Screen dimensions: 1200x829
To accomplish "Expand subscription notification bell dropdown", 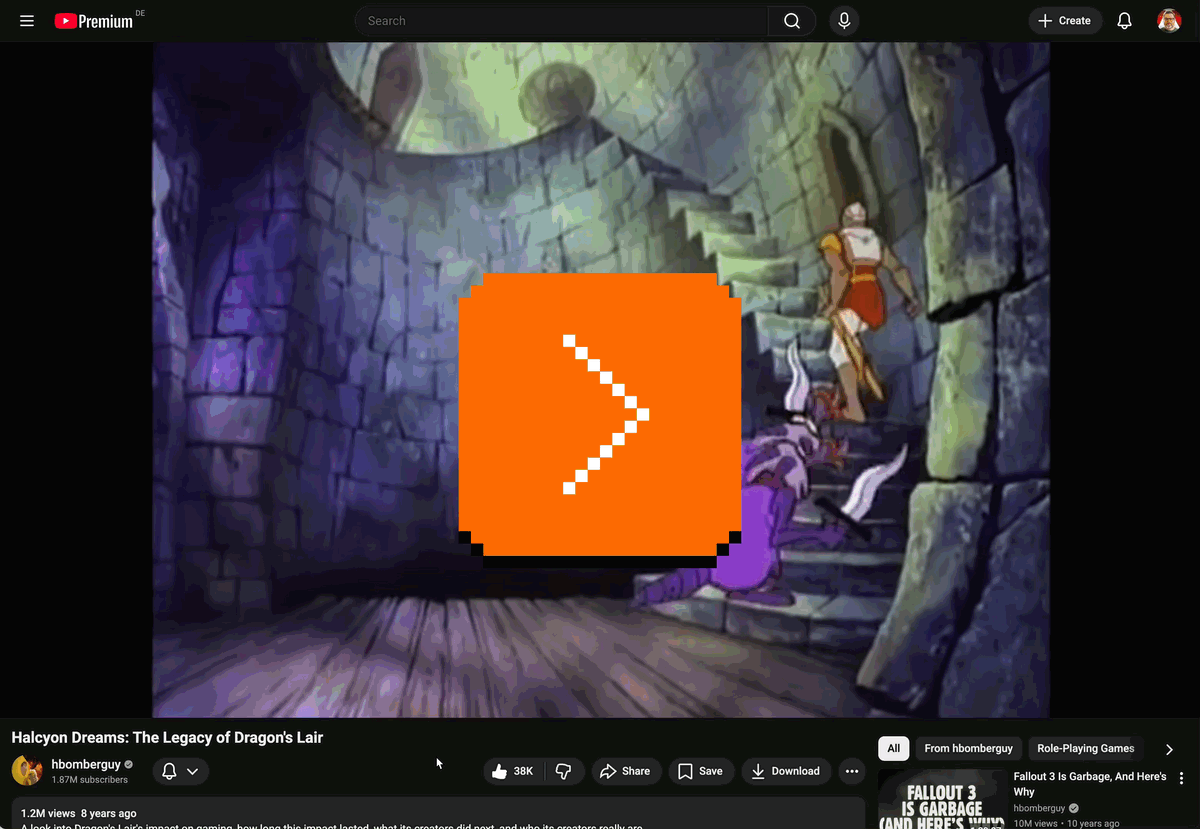I will 181,771.
